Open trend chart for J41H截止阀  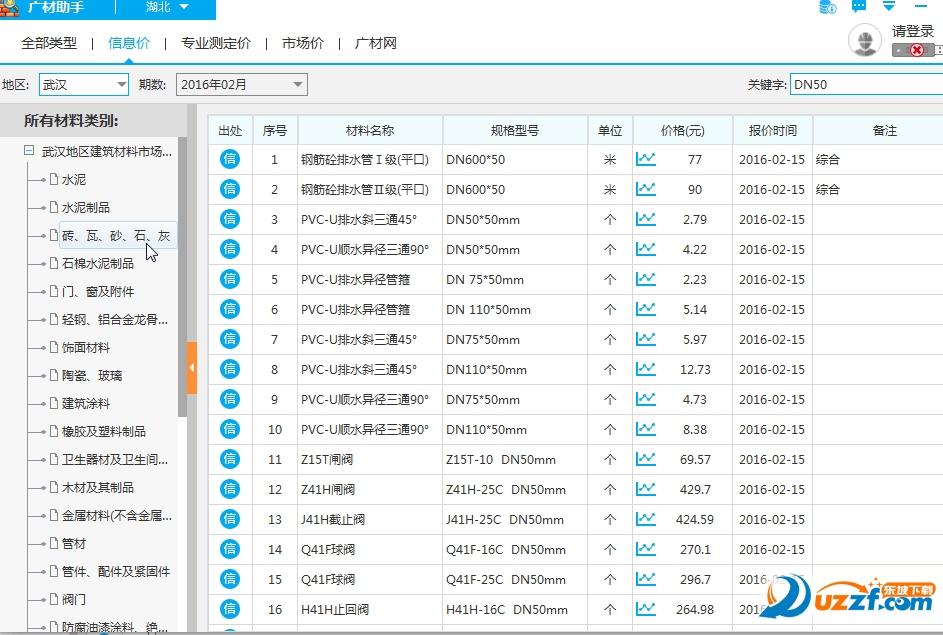[x=645, y=519]
